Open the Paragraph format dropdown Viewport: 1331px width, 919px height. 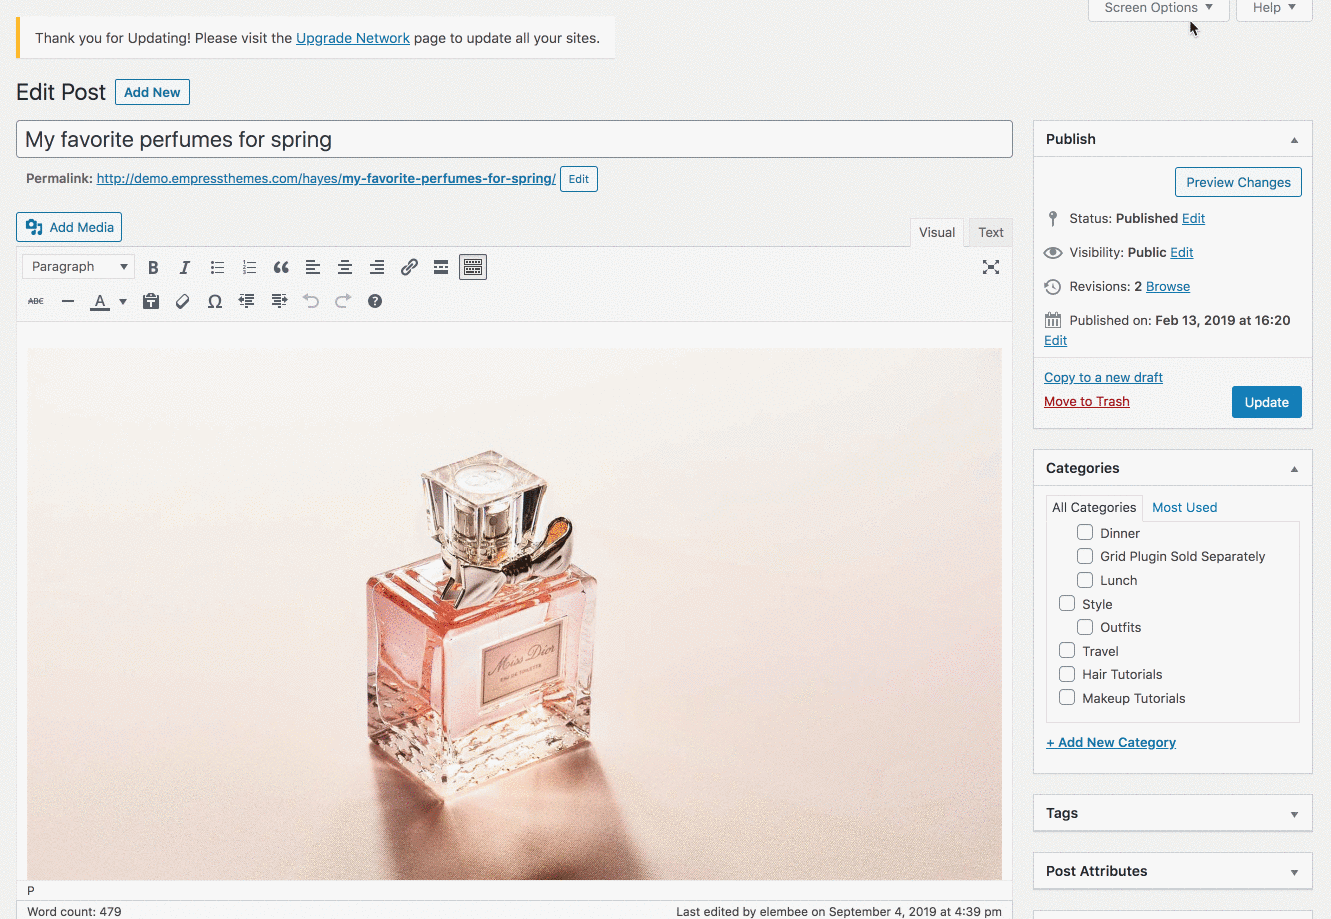pos(78,267)
